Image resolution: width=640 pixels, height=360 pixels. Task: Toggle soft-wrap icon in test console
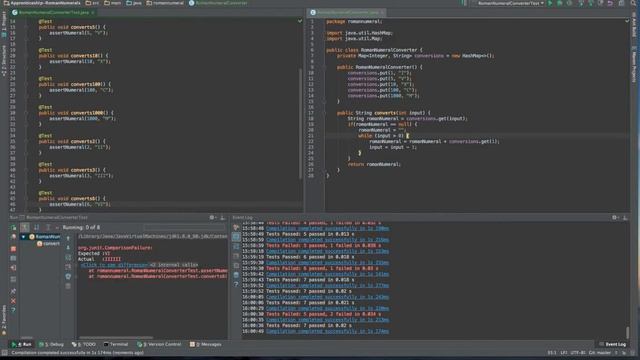point(68,257)
